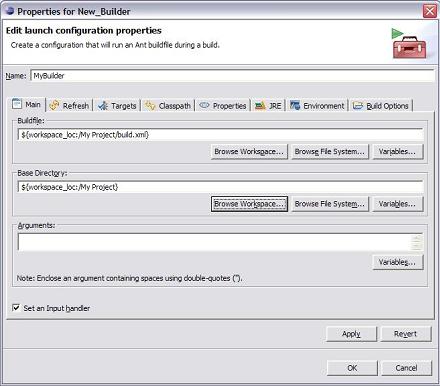The width and height of the screenshot is (440, 386).
Task: Click the Eclipse icon in title bar
Action: [x=10, y=11]
